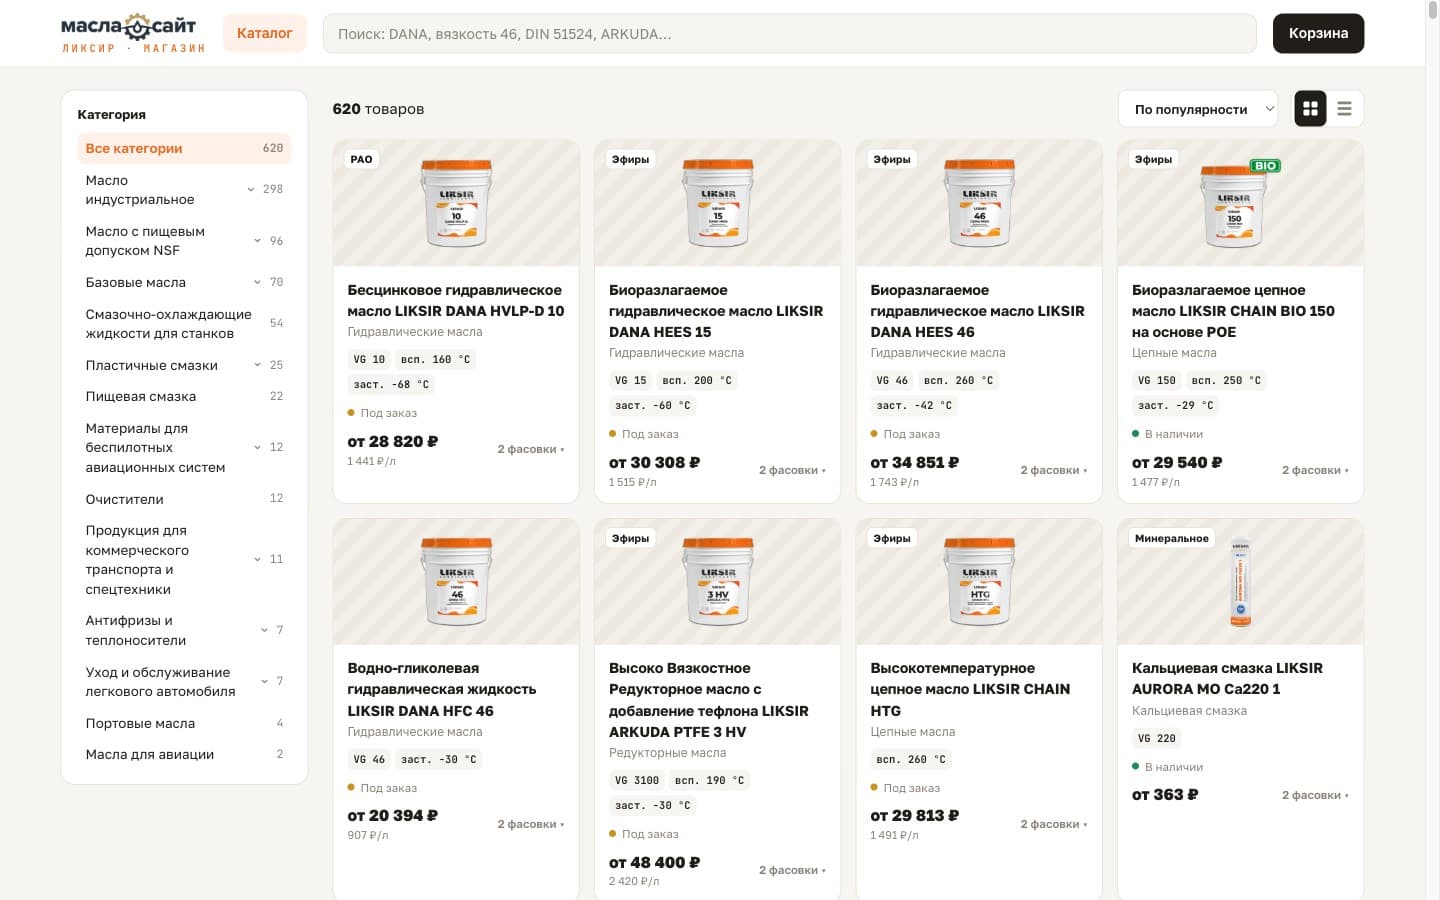Open the Корзина cart
Screen dimensions: 1440x900
[1318, 33]
